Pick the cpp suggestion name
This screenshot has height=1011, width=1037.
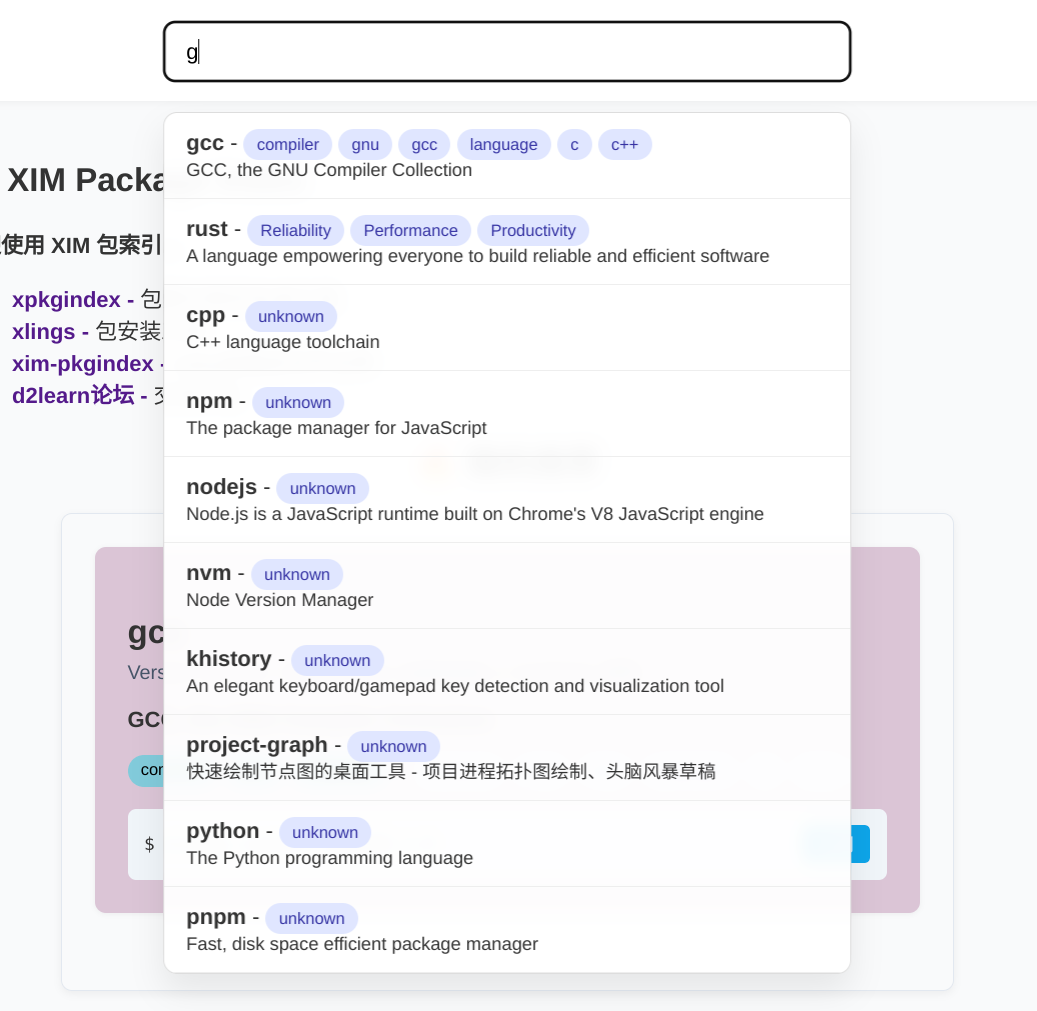206,315
